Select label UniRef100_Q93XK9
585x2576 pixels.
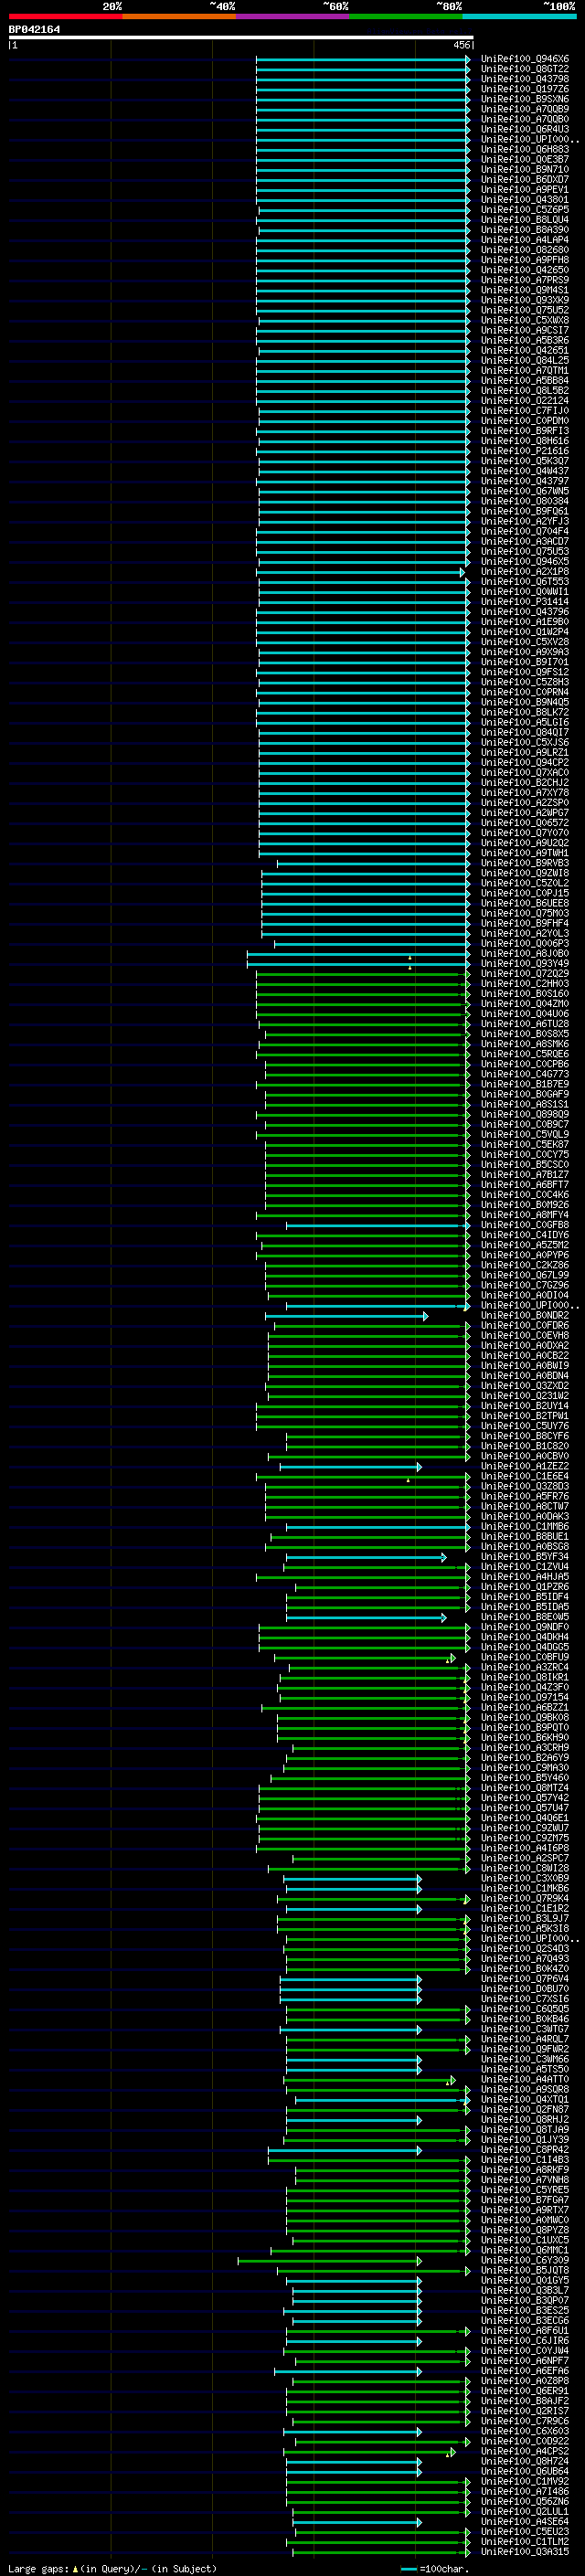[524, 300]
